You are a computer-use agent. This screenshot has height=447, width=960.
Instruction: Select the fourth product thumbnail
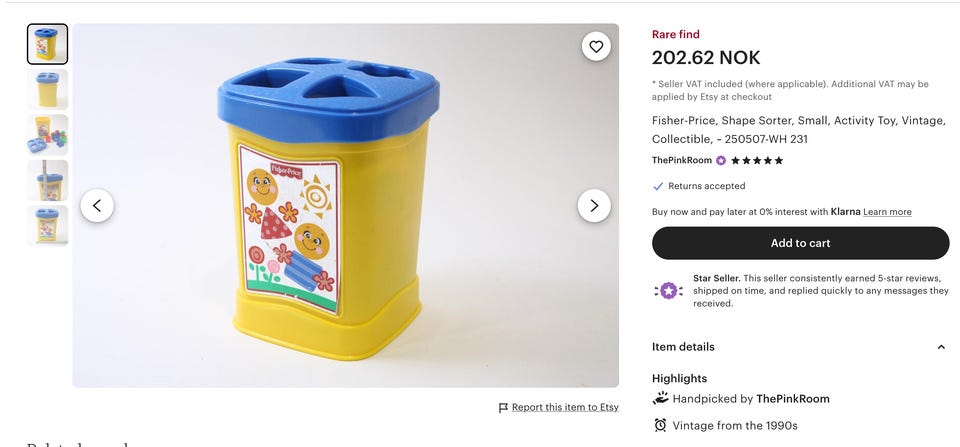tap(48, 180)
